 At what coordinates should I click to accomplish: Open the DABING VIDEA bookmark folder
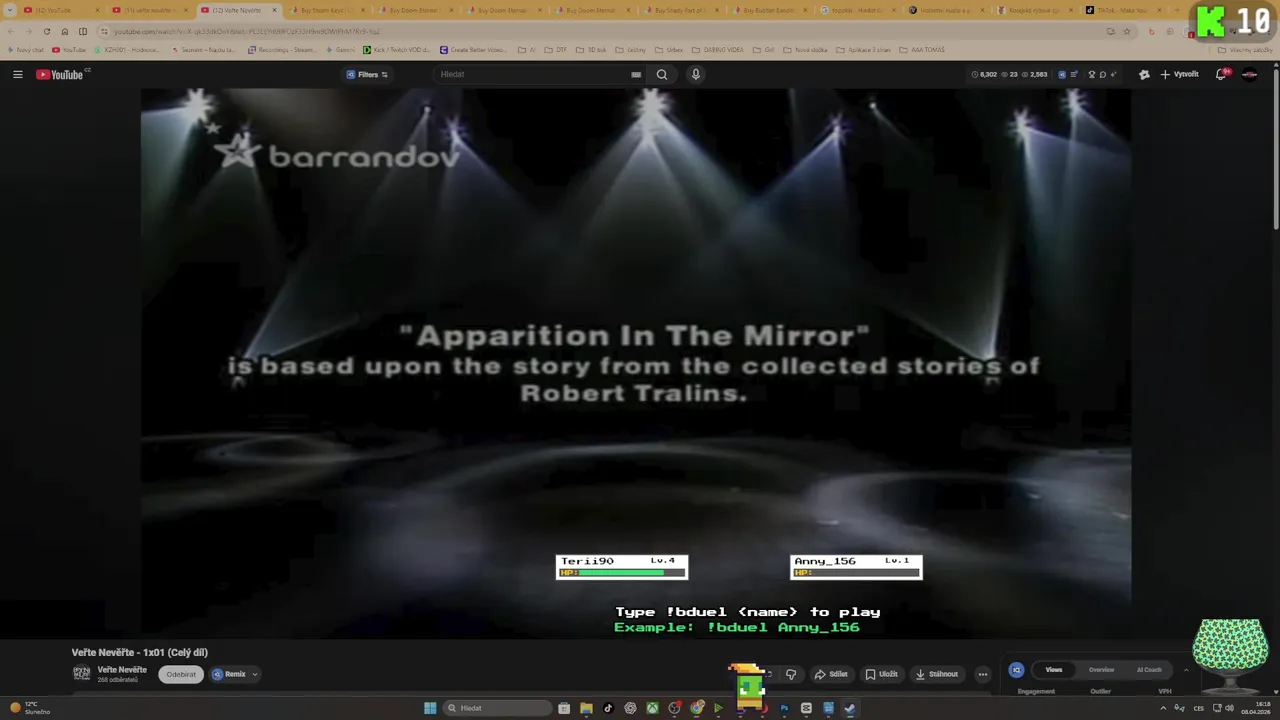(x=718, y=50)
